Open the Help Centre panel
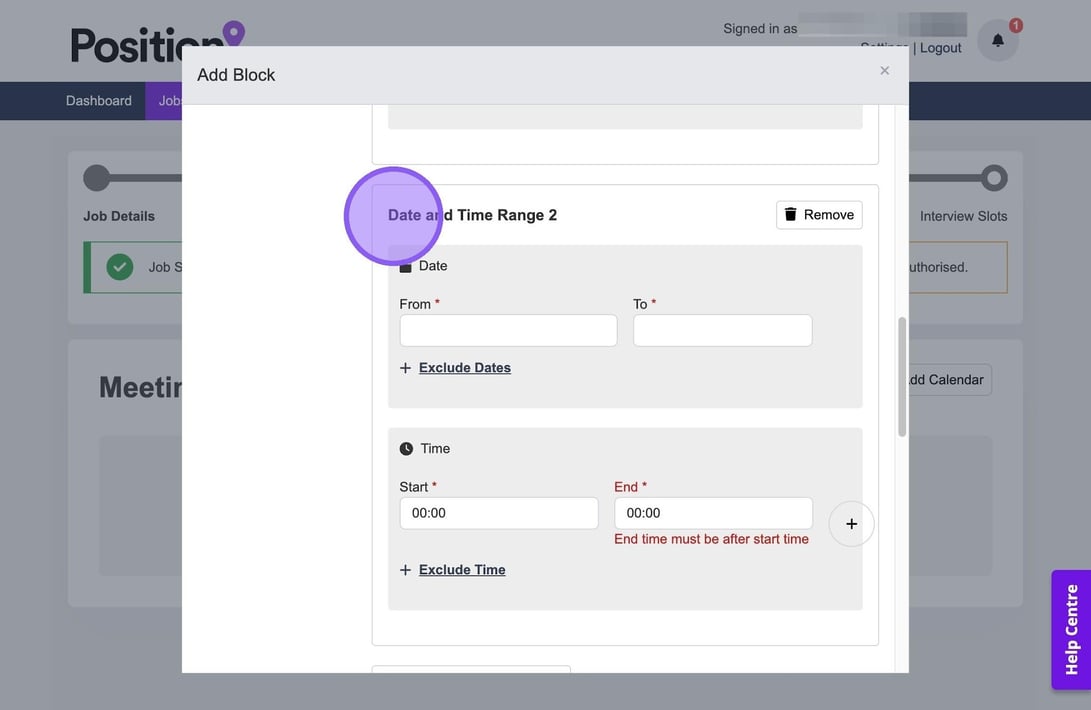Screen dimensions: 1091x710 click(x=1071, y=630)
